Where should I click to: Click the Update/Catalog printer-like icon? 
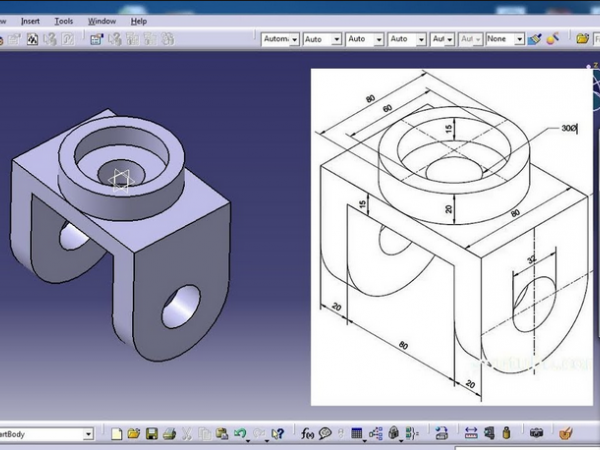(442, 434)
